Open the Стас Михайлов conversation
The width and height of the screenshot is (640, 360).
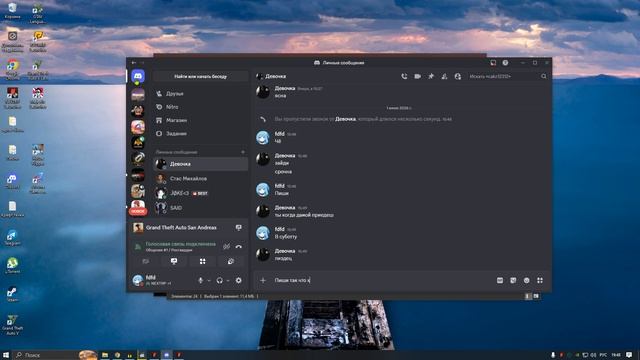tap(200, 179)
